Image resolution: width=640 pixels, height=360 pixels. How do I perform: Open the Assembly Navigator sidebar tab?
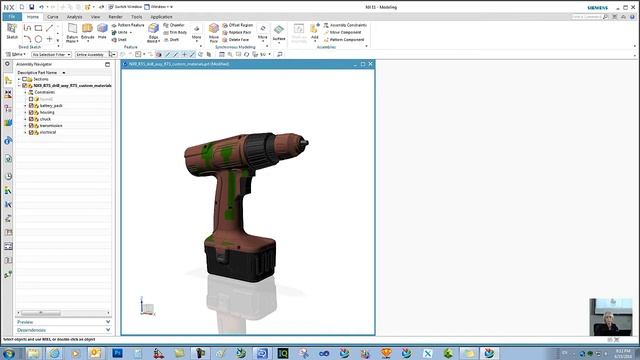point(8,80)
